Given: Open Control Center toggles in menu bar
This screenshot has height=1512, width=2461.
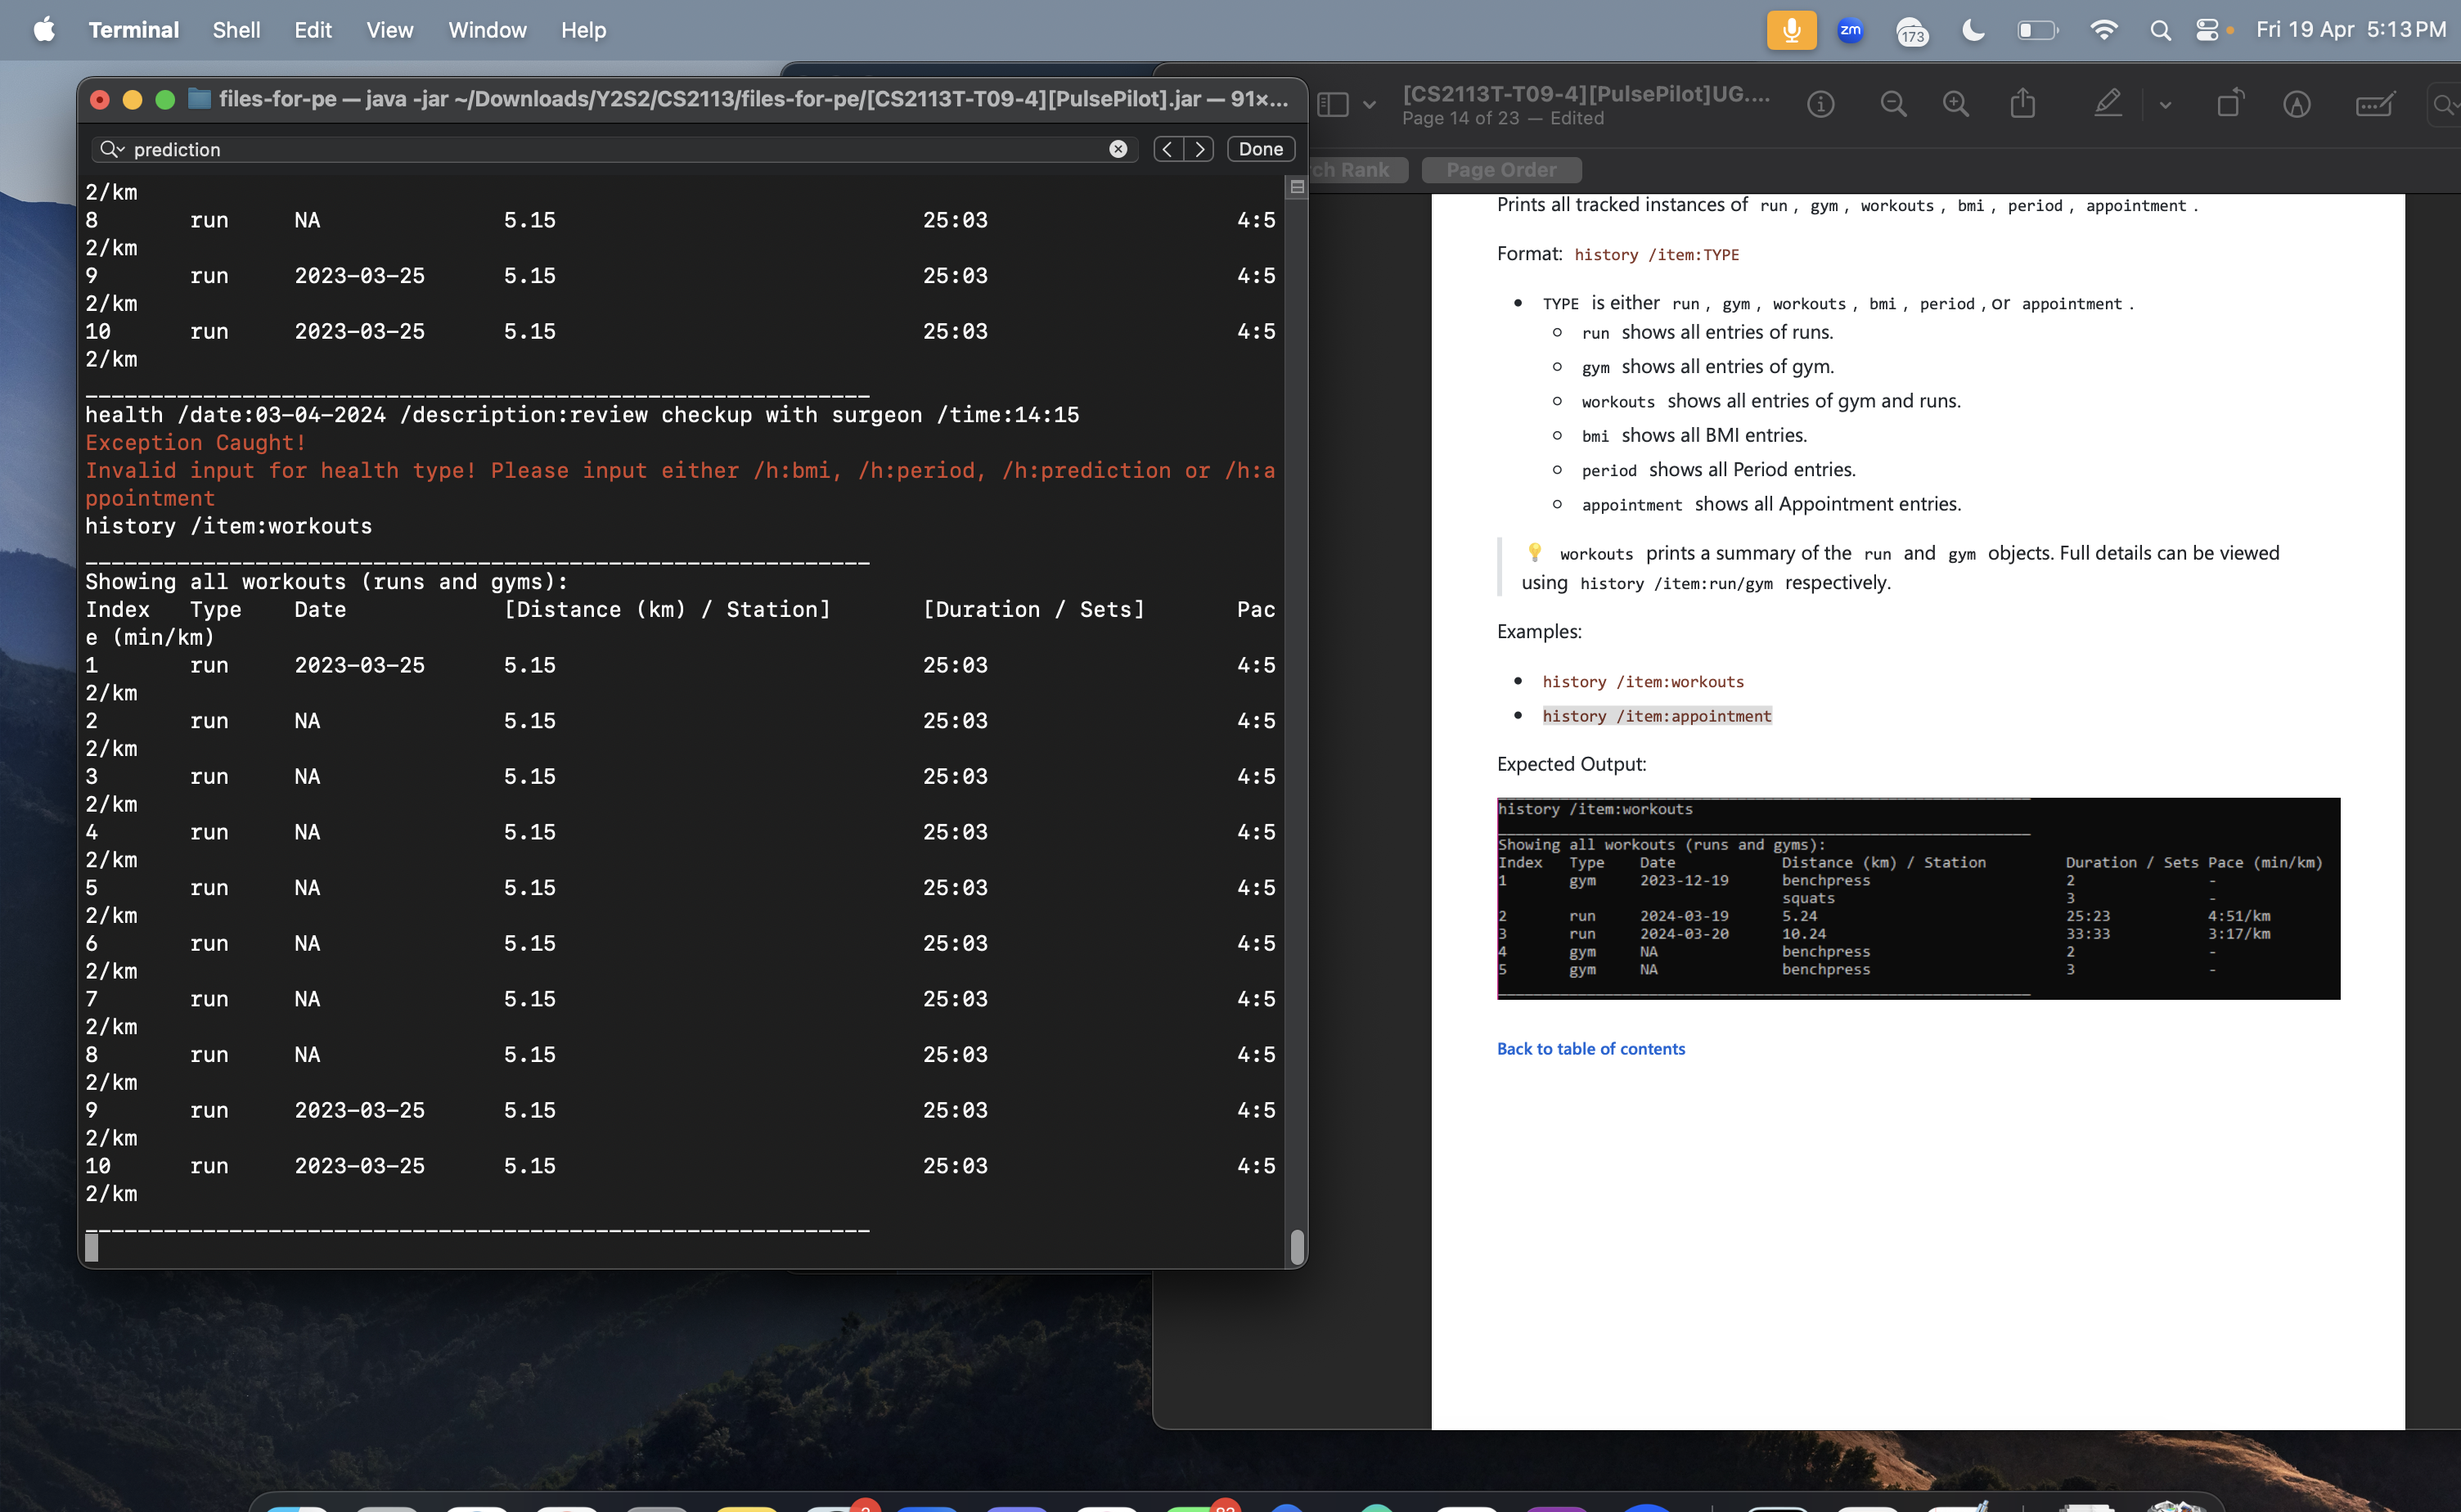Looking at the screenshot, I should (2207, 30).
